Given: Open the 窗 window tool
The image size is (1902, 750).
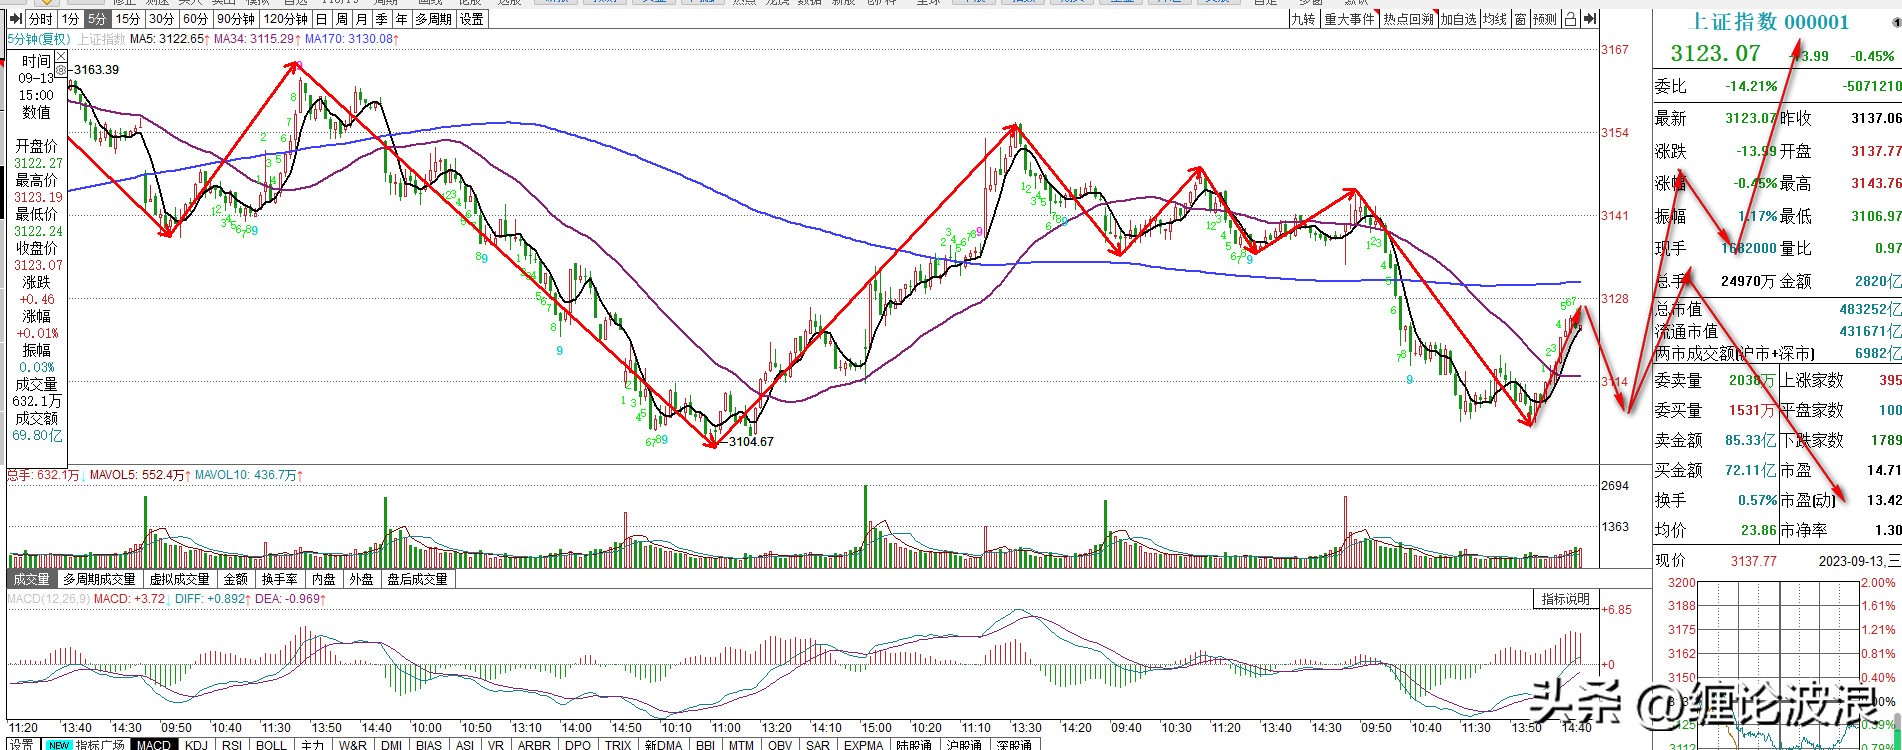Looking at the screenshot, I should pyautogui.click(x=1520, y=19).
